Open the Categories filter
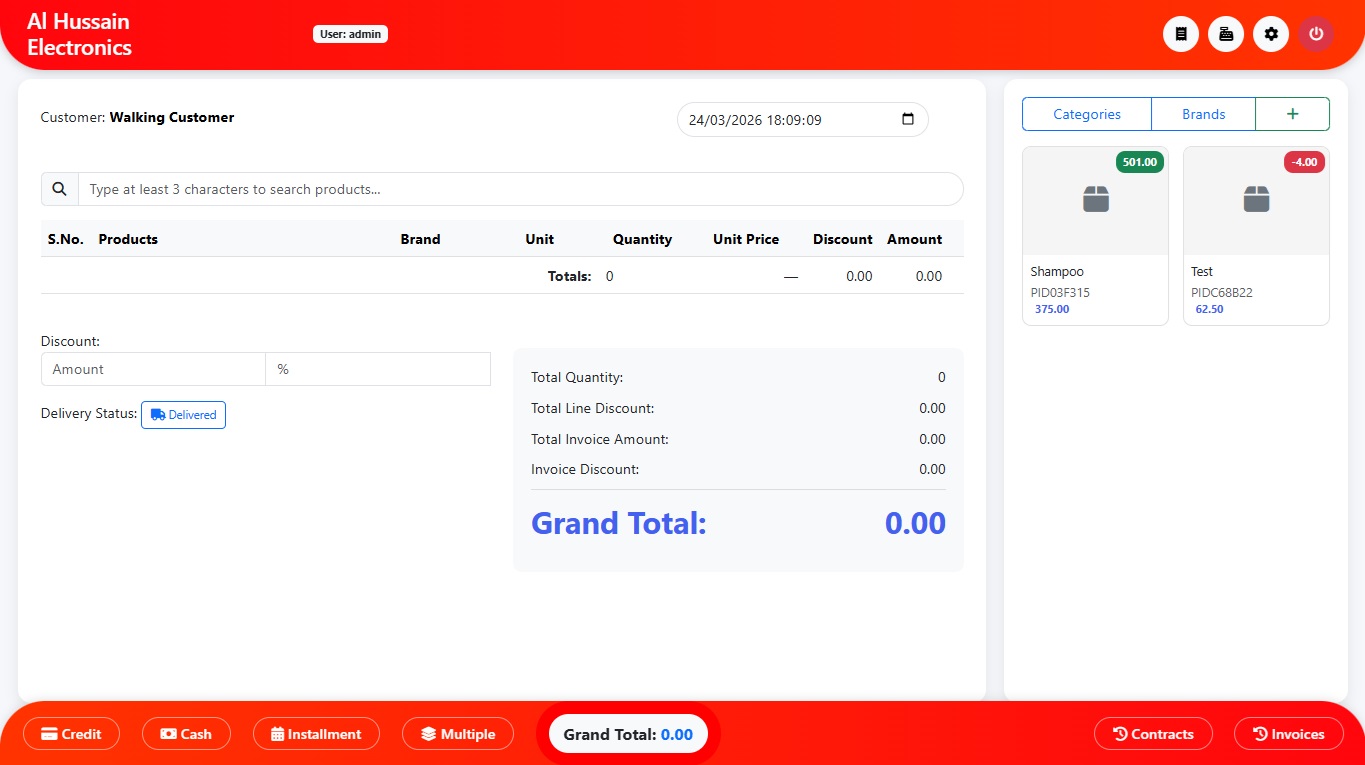Viewport: 1365px width, 765px height. tap(1087, 114)
